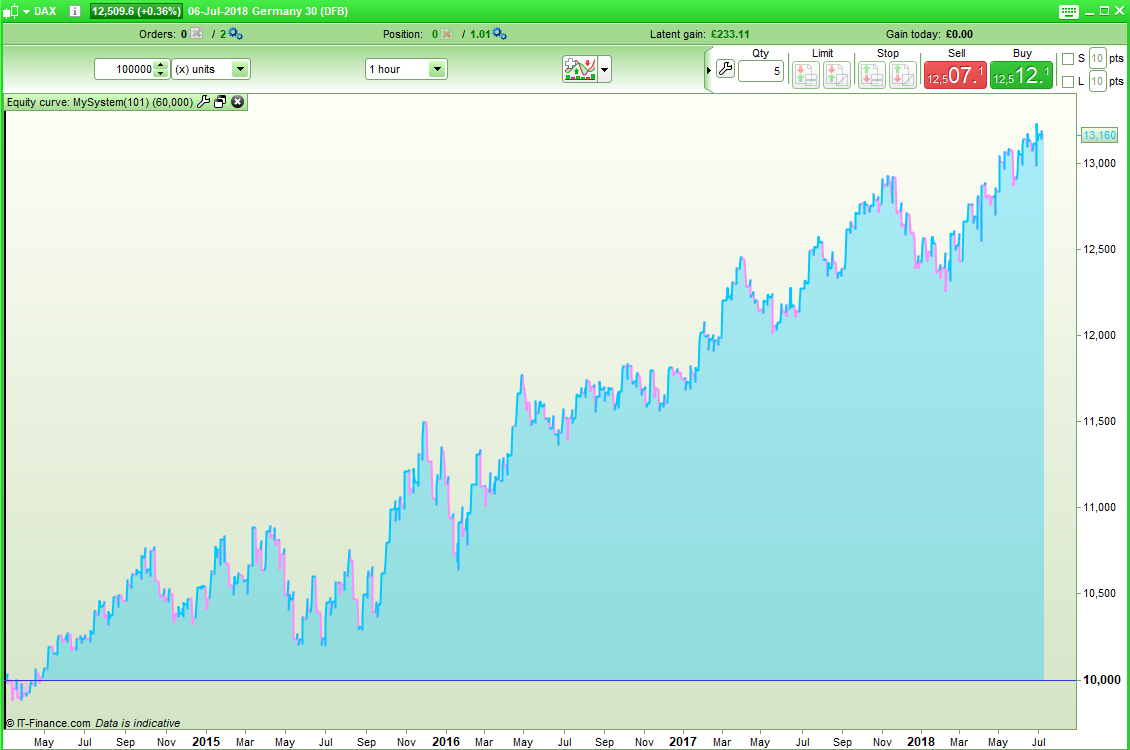Close position cross icon
Image resolution: width=1130 pixels, height=750 pixels.
coord(447,34)
